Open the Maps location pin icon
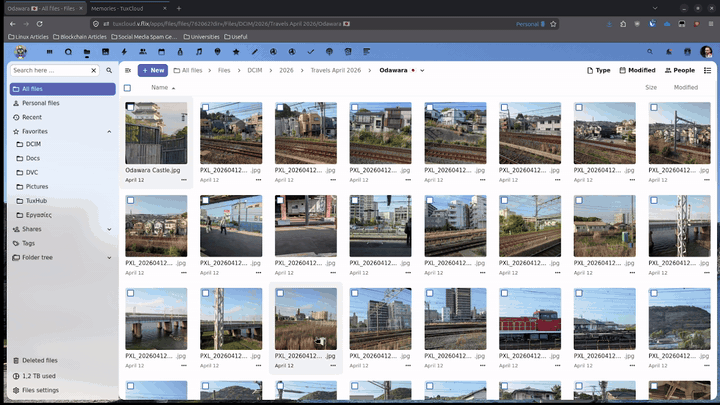This screenshot has width=720, height=405. [217, 52]
